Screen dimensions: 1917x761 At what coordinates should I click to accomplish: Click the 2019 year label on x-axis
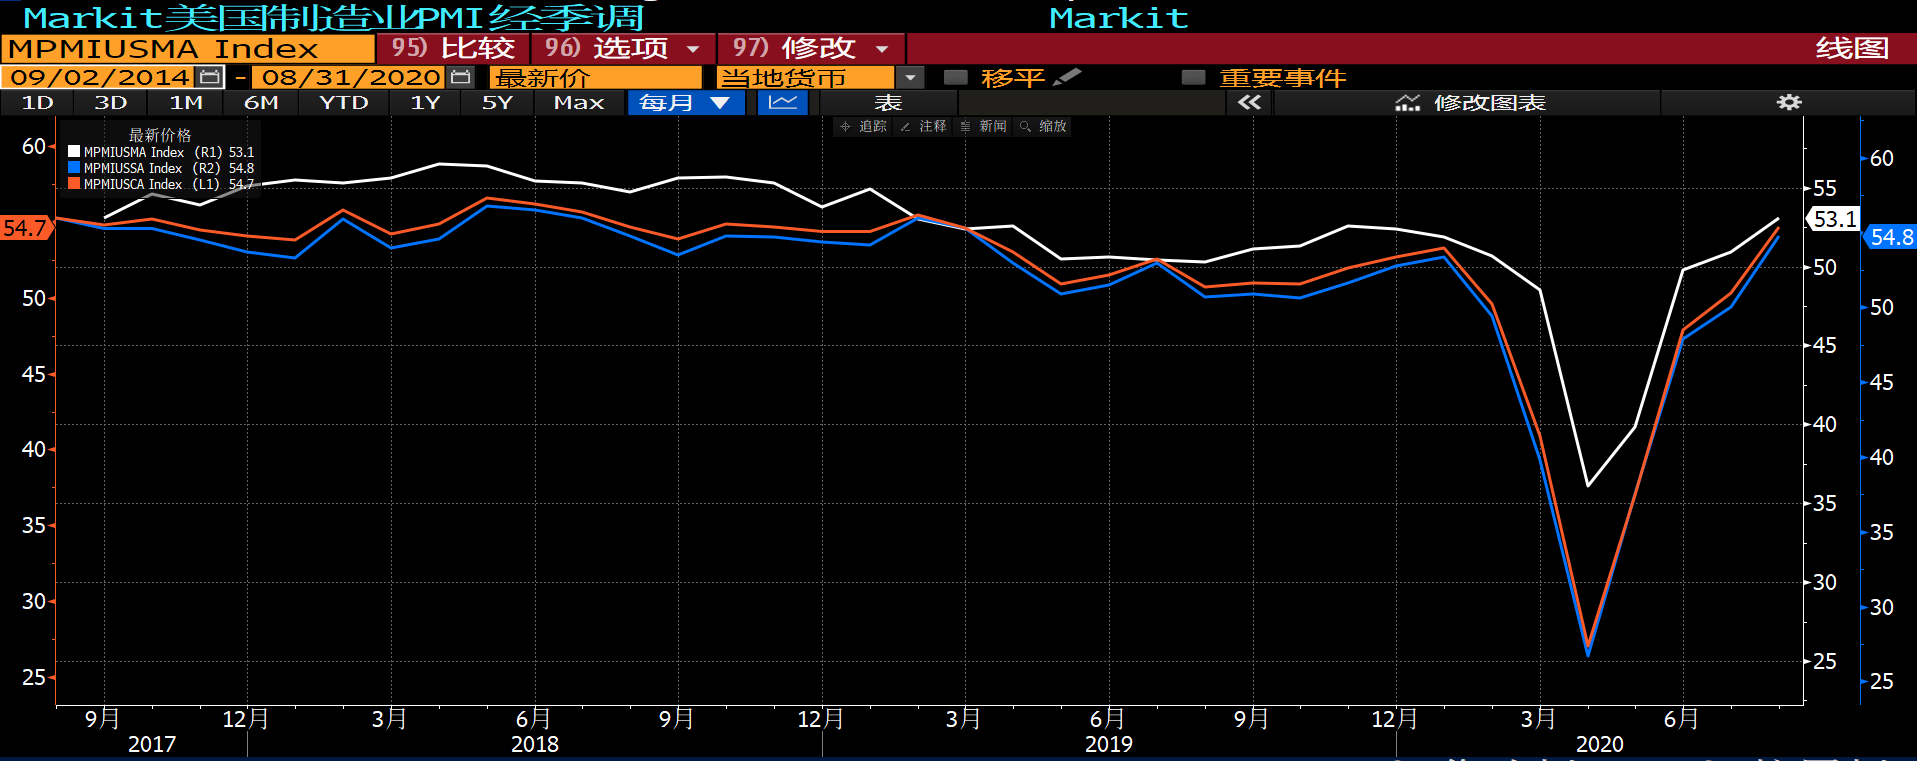click(x=1109, y=744)
